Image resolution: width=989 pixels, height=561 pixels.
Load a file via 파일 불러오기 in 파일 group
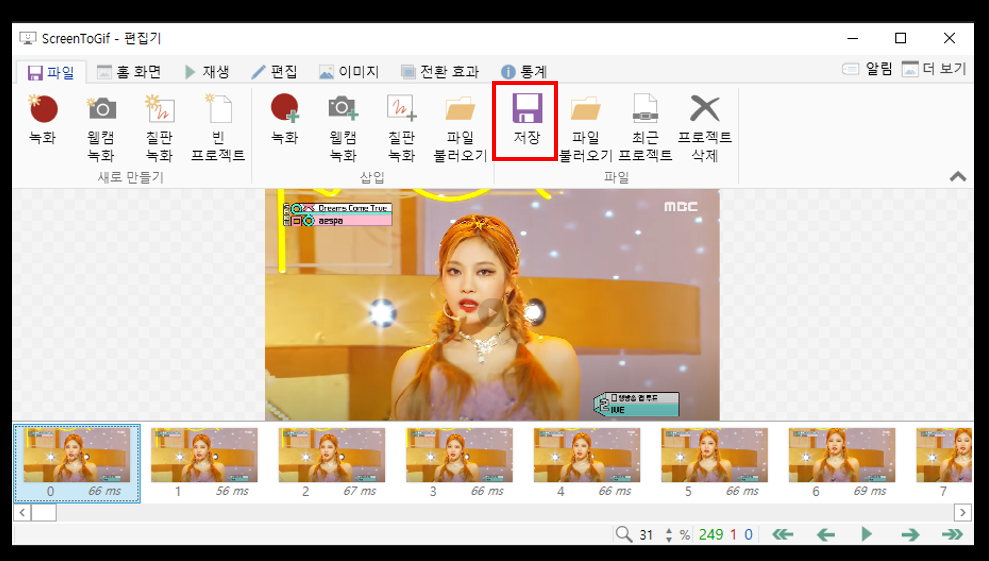(585, 127)
